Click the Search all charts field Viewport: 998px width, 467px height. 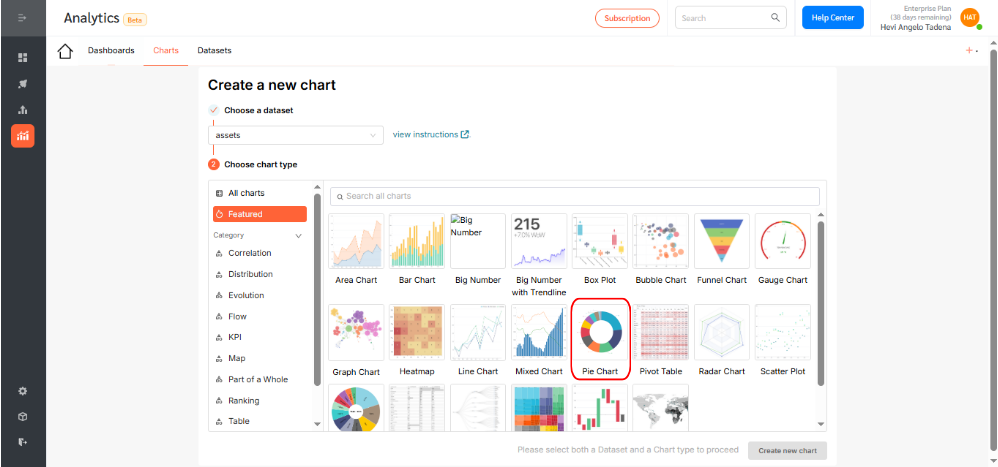[x=575, y=196]
